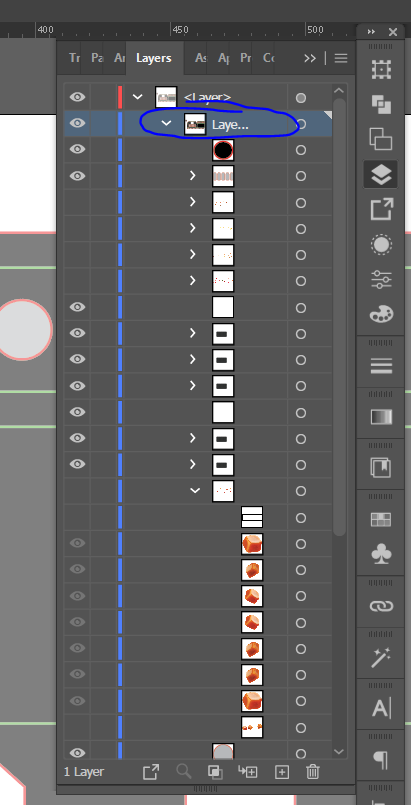Open the Artboards panel from the dock
Image resolution: width=411 pixels, height=805 pixels.
tap(381, 69)
